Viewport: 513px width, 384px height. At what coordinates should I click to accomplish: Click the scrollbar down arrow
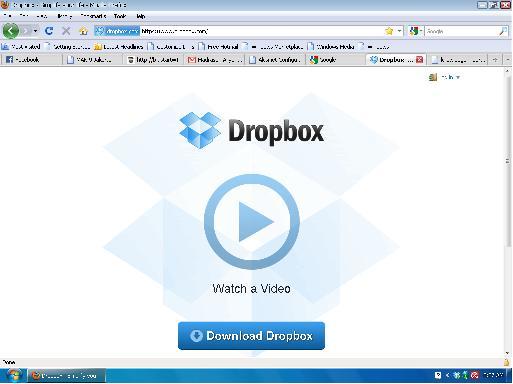coord(508,354)
